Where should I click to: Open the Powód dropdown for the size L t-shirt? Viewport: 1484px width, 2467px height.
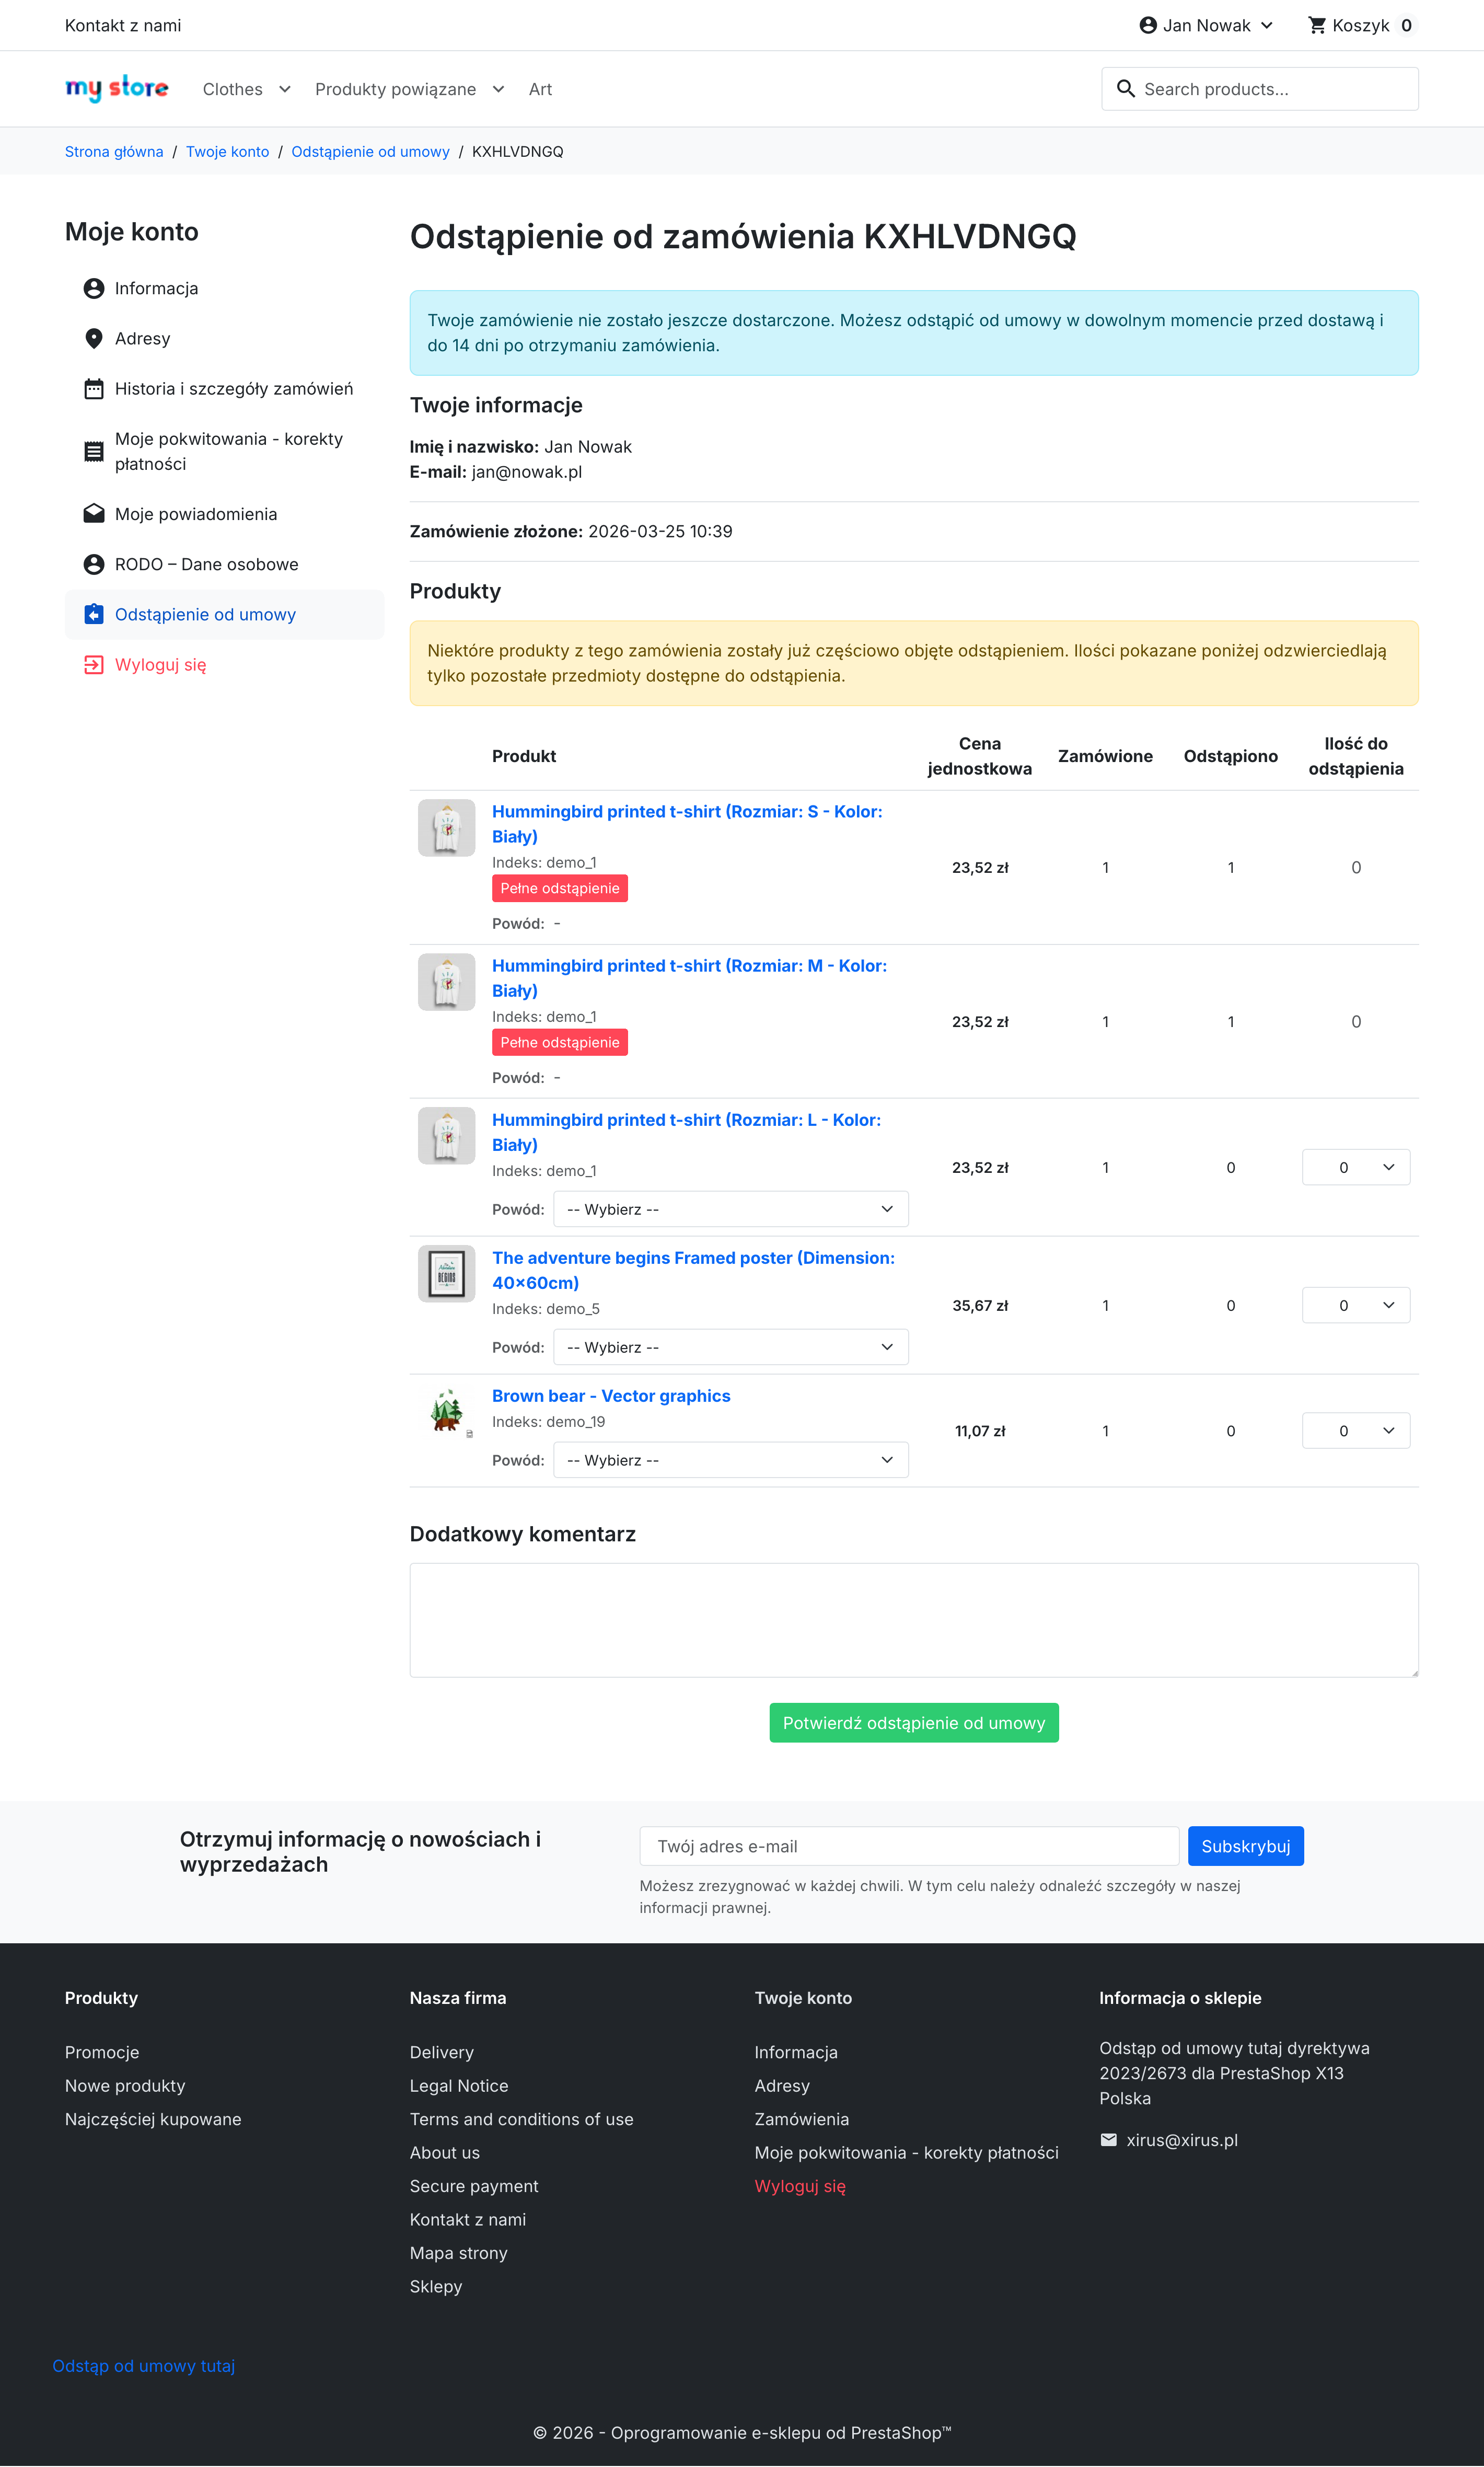click(730, 1209)
